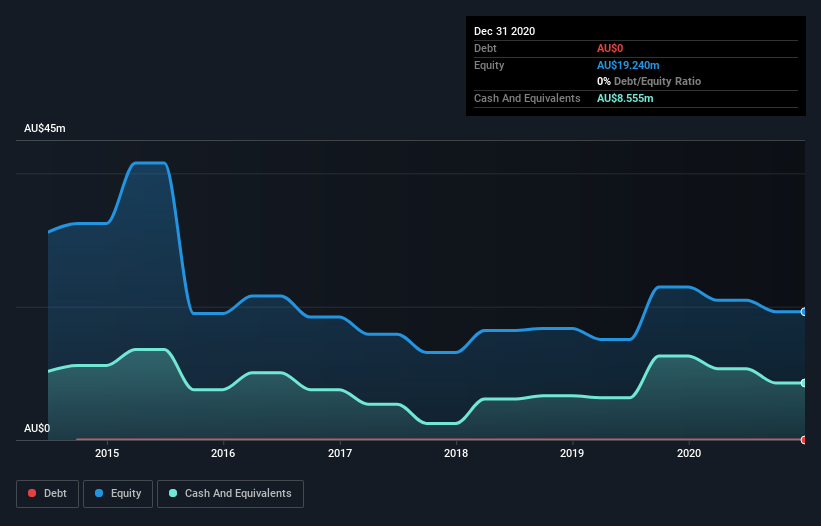Click the 2015 x-axis label
The height and width of the screenshot is (526, 821).
click(x=107, y=453)
